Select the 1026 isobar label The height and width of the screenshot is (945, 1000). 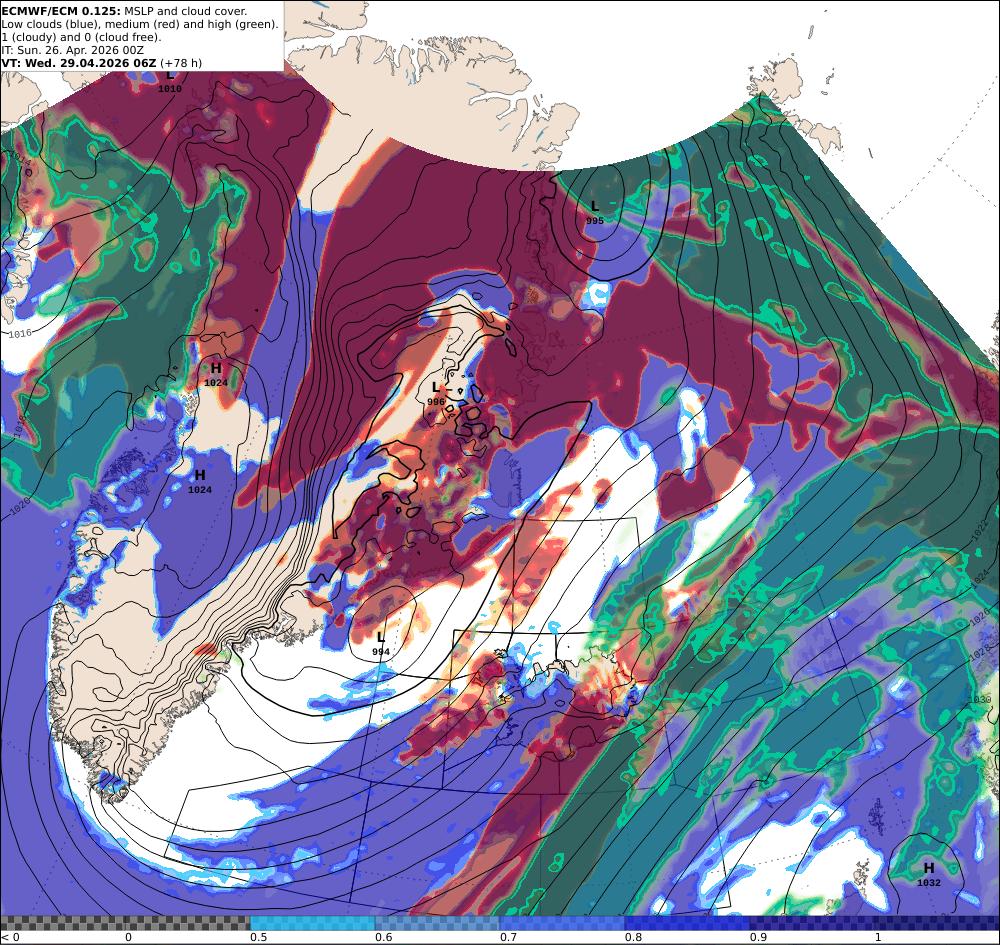coord(980,616)
